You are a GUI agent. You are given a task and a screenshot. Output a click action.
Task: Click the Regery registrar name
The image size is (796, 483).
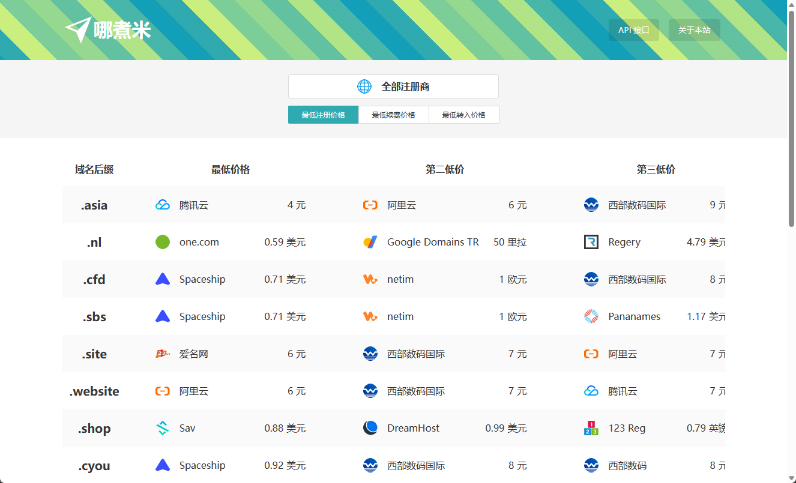[624, 243]
